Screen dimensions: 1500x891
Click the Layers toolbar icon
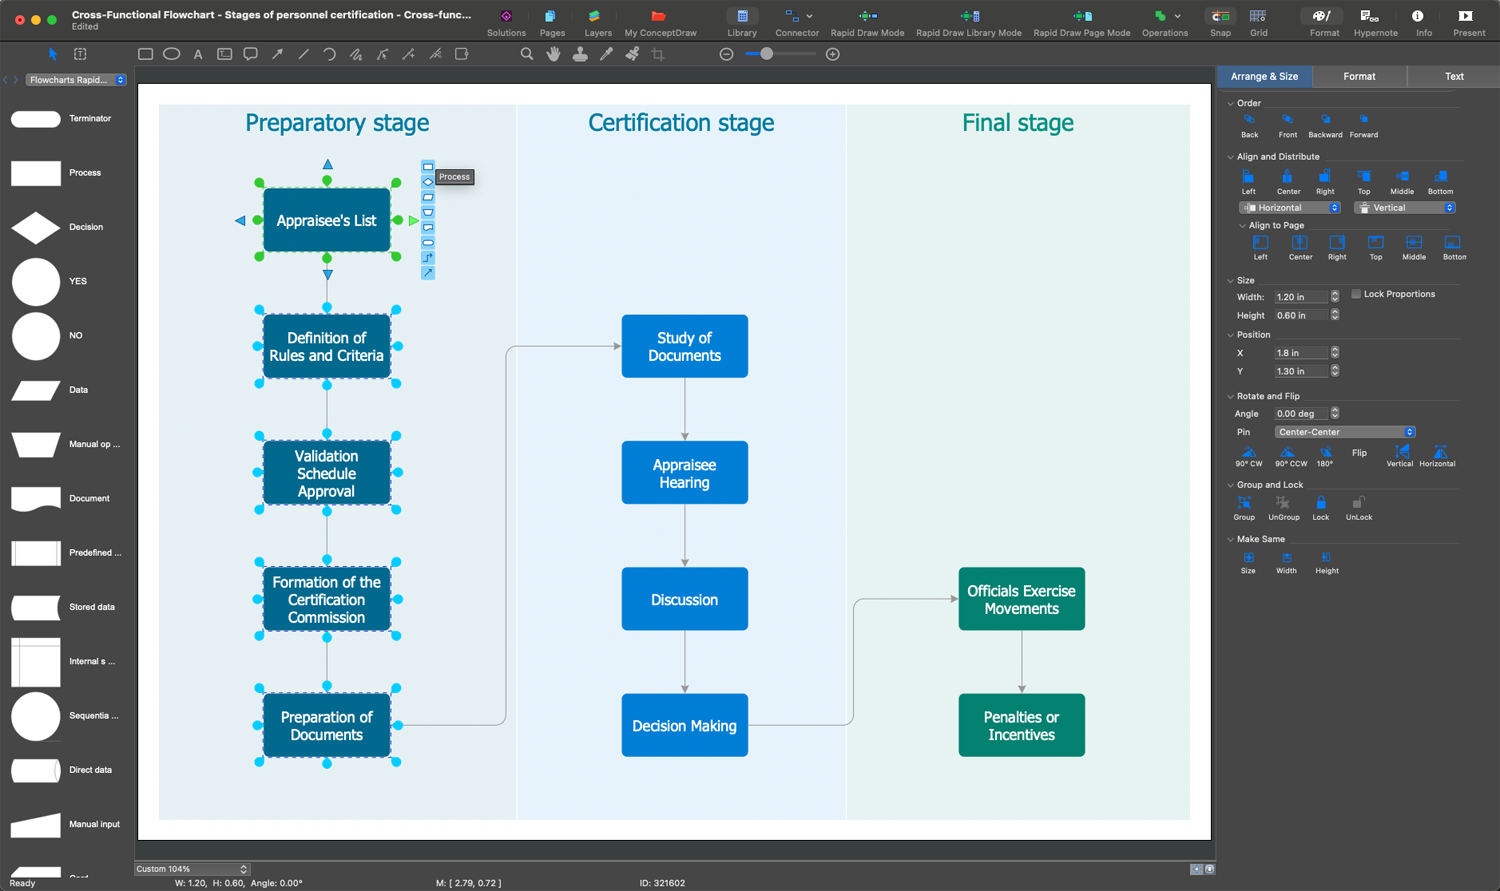click(x=597, y=17)
